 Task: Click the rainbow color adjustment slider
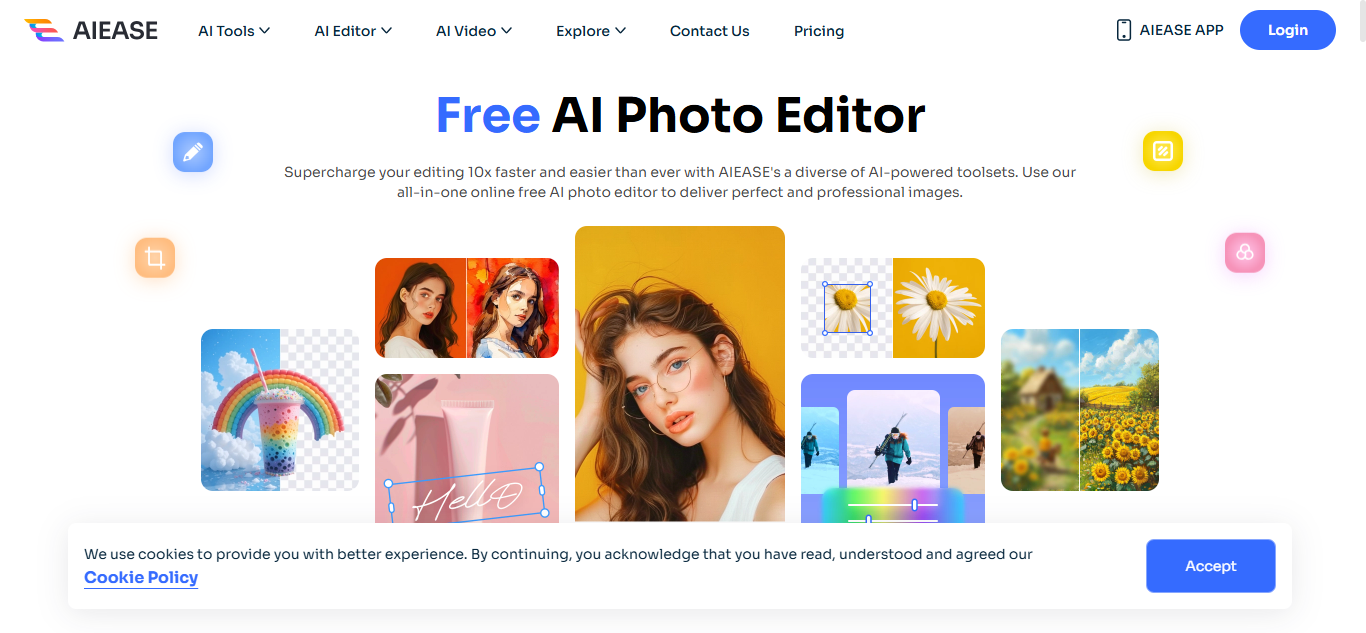click(x=893, y=506)
